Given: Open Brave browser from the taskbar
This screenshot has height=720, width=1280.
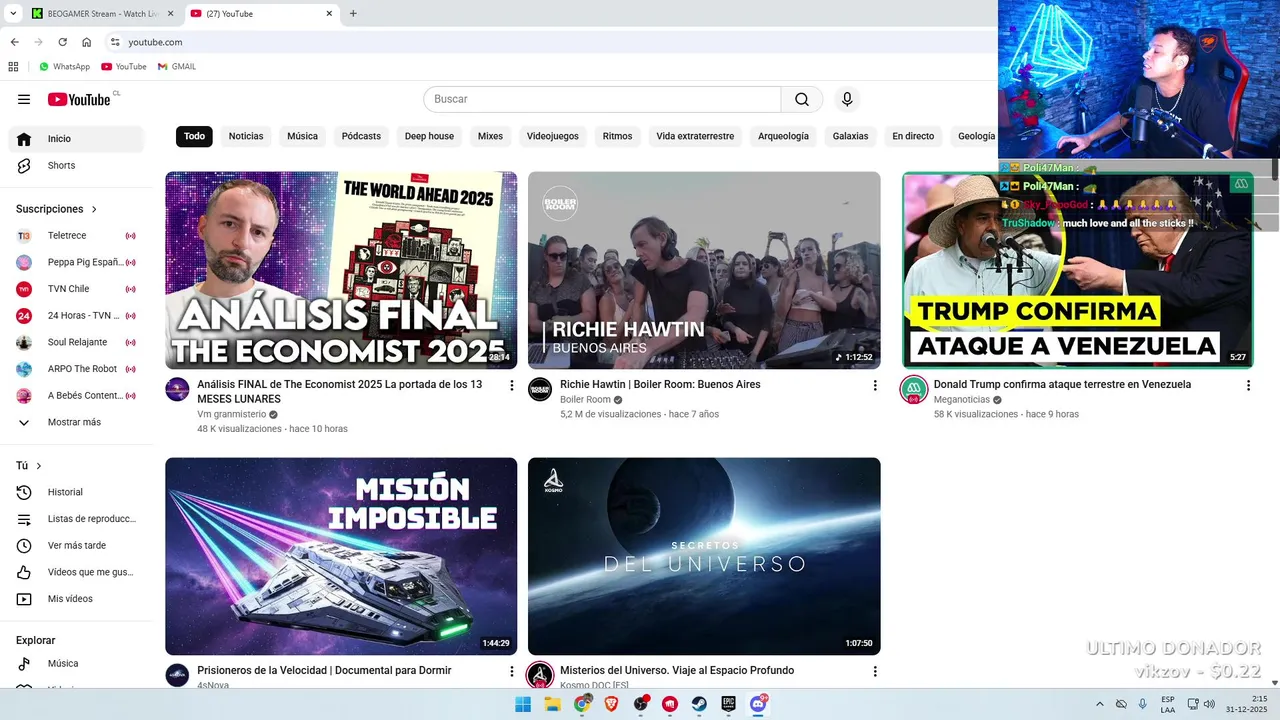Looking at the screenshot, I should click(x=611, y=704).
